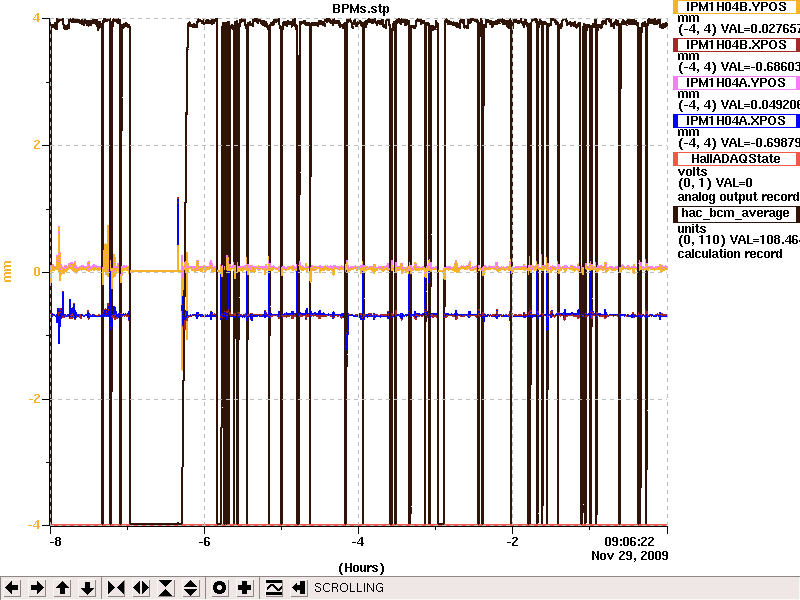Zoom out on time axis (outward triangles)
Viewport: 800px width, 600px height.
(141, 588)
